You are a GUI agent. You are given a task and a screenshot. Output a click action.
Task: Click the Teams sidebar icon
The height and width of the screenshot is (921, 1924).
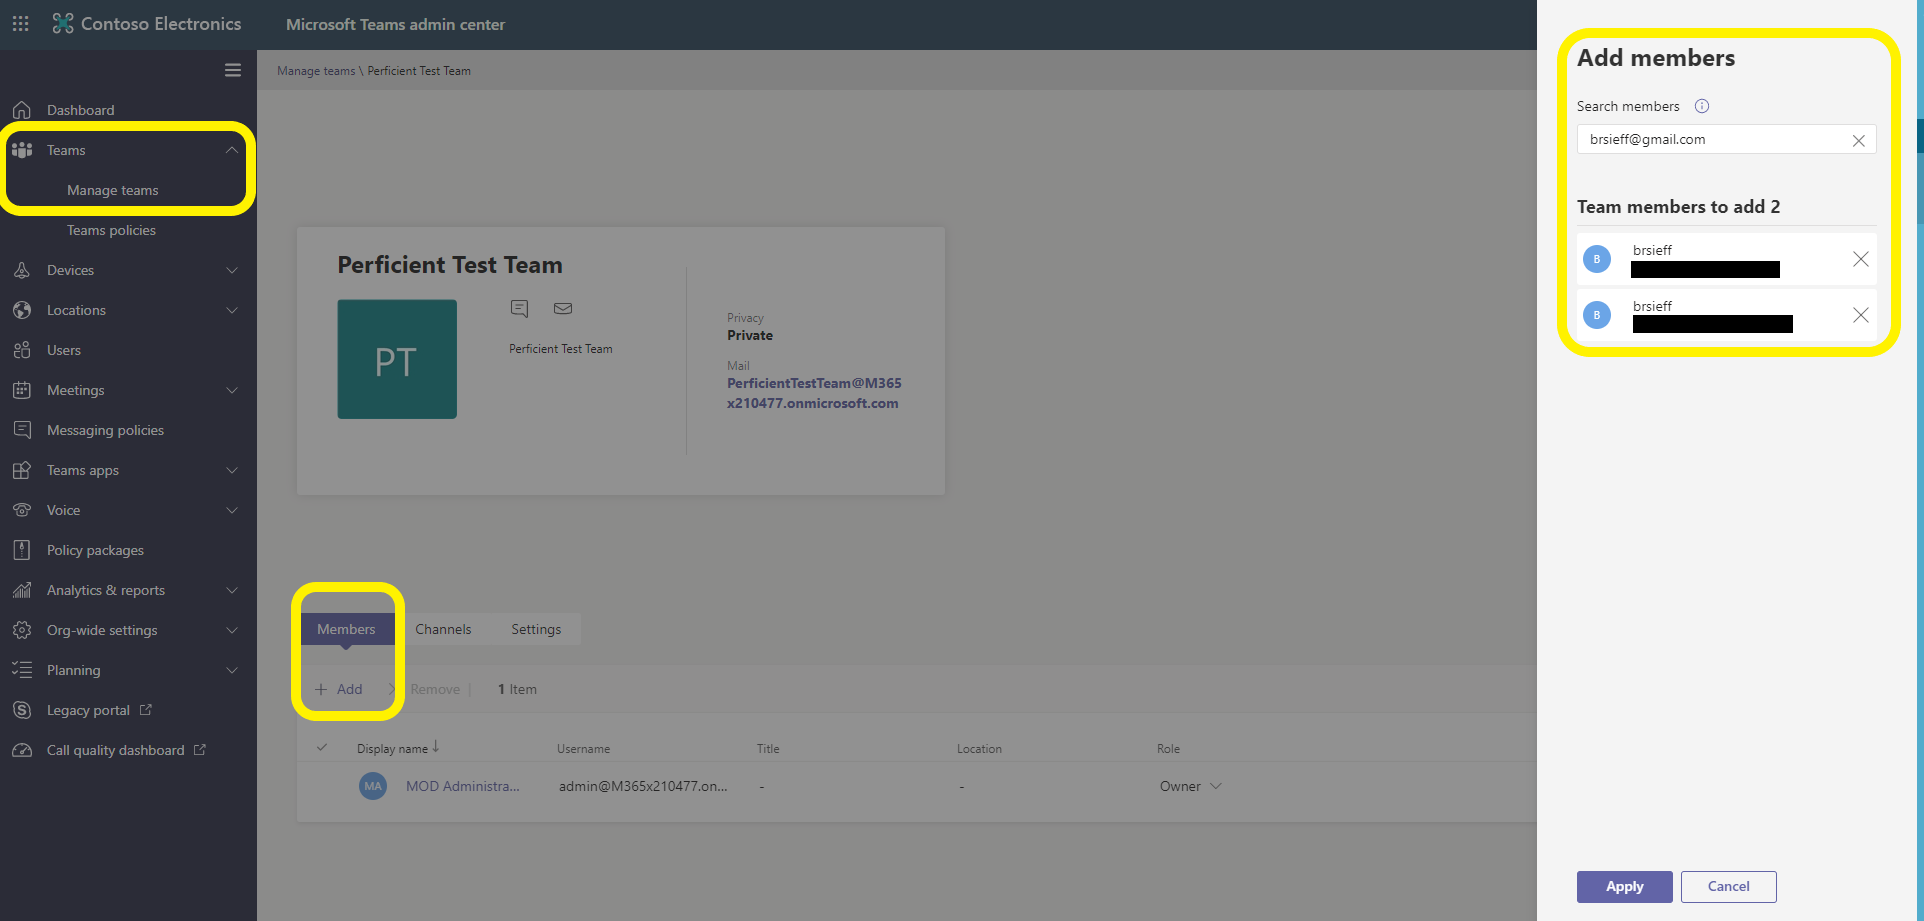(x=22, y=150)
